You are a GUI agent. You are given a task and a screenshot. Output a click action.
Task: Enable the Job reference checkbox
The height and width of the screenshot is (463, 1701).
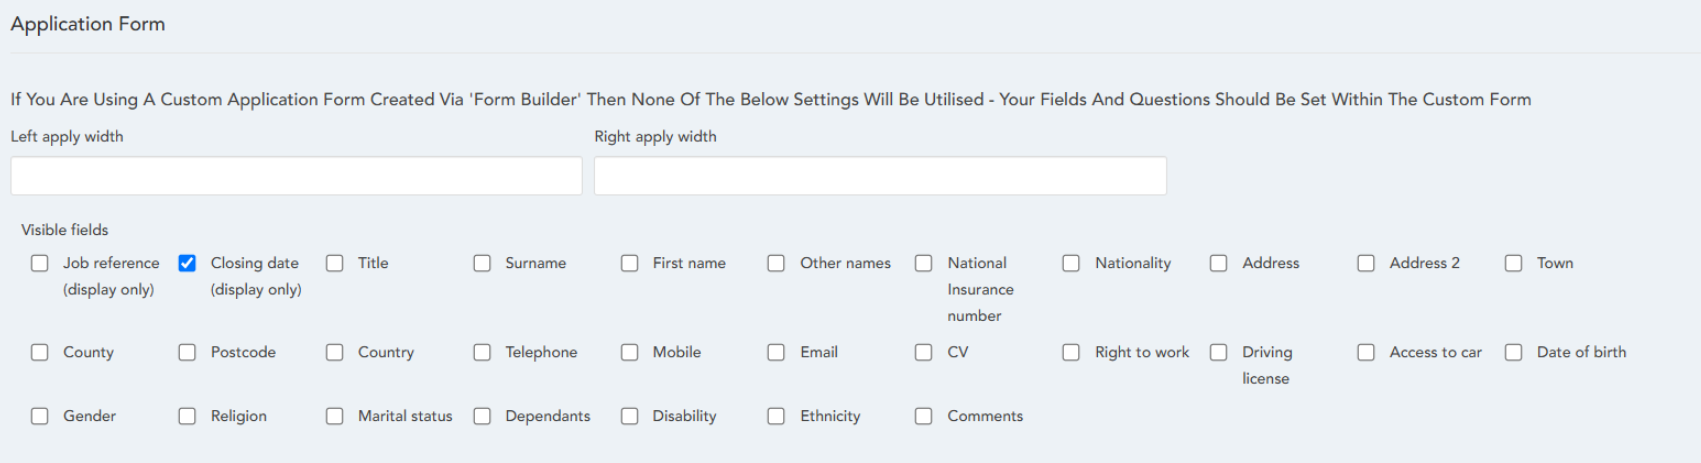[40, 263]
